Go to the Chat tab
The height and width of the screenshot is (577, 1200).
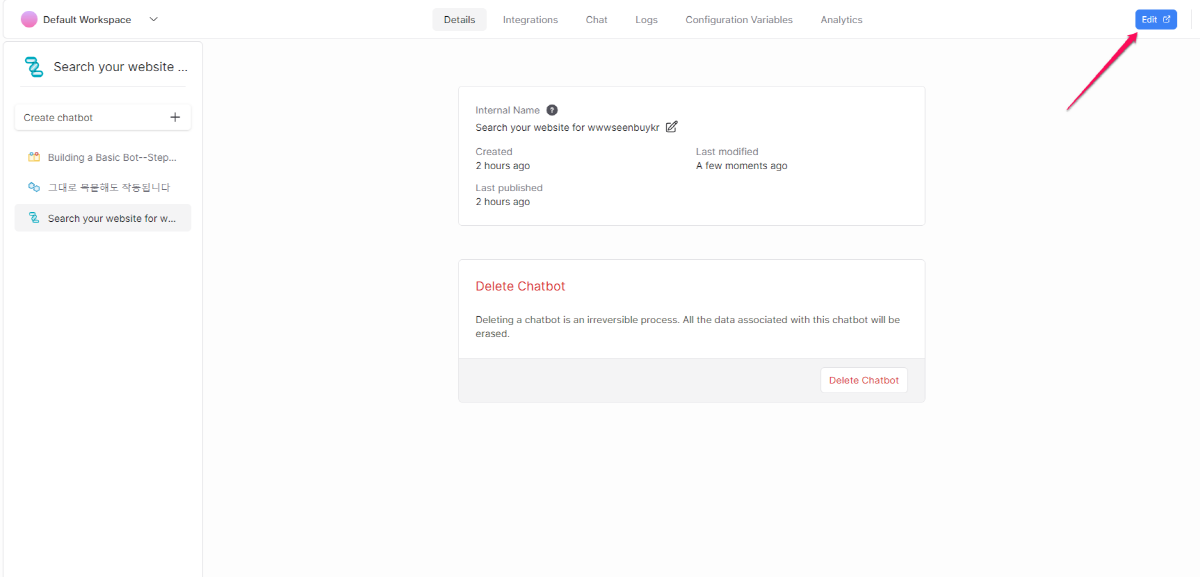coord(596,20)
